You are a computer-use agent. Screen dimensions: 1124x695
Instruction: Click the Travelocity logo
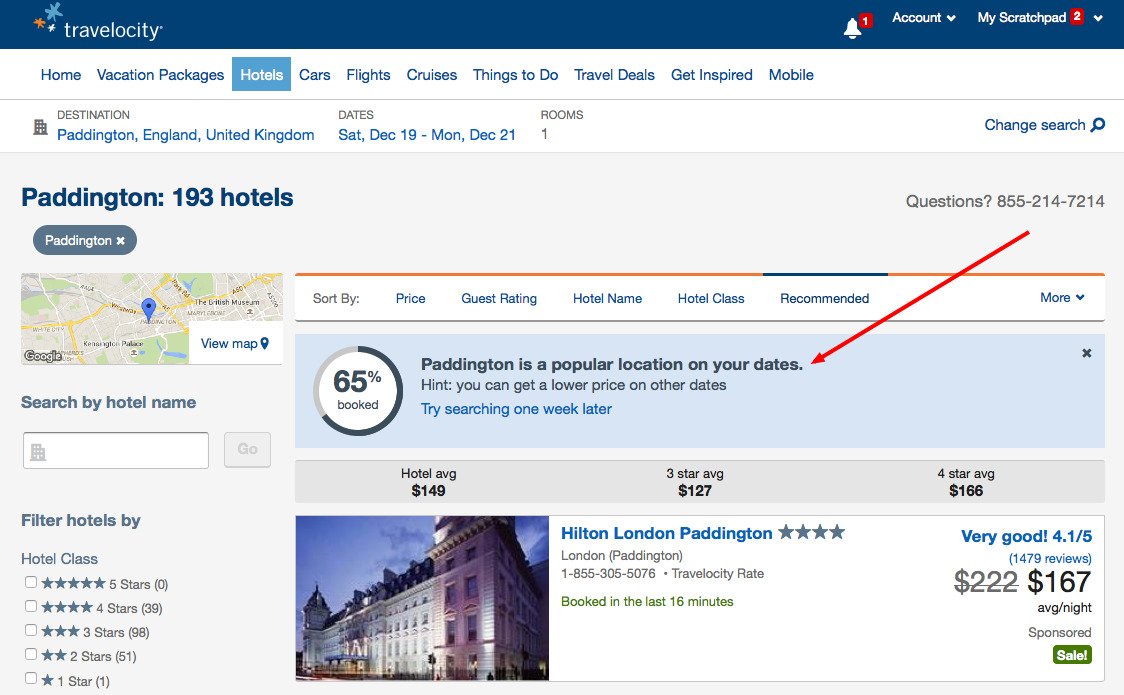tap(98, 22)
